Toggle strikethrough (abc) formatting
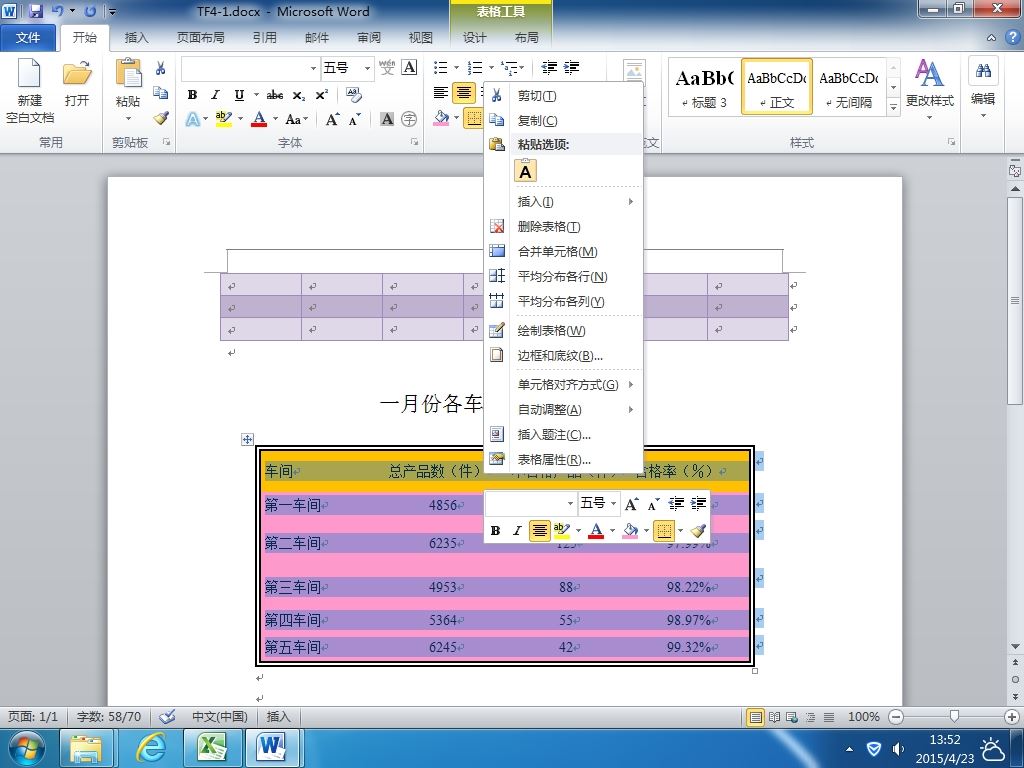This screenshot has width=1024, height=768. click(x=275, y=95)
